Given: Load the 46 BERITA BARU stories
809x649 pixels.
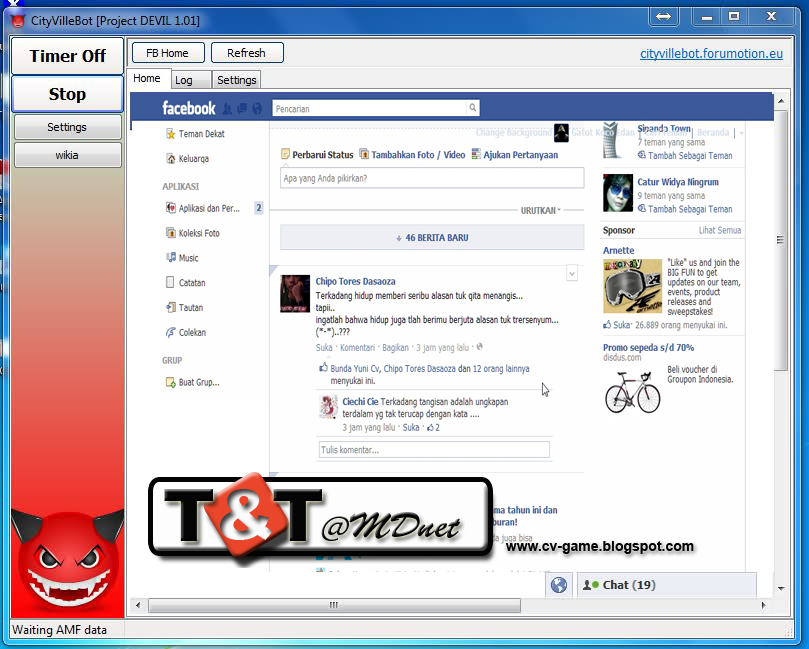Looking at the screenshot, I should [432, 238].
